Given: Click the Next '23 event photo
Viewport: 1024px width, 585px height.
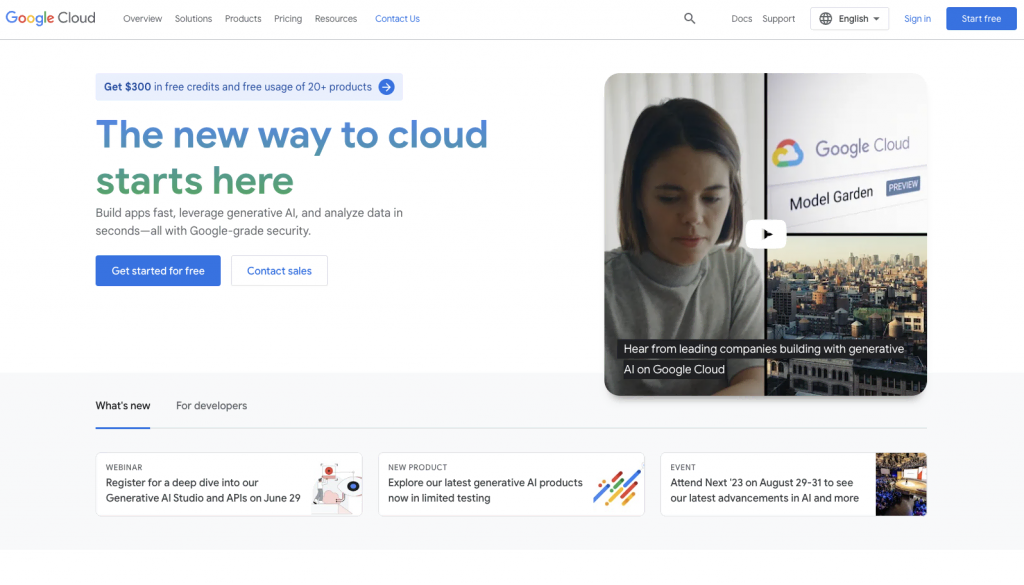Looking at the screenshot, I should click(900, 484).
